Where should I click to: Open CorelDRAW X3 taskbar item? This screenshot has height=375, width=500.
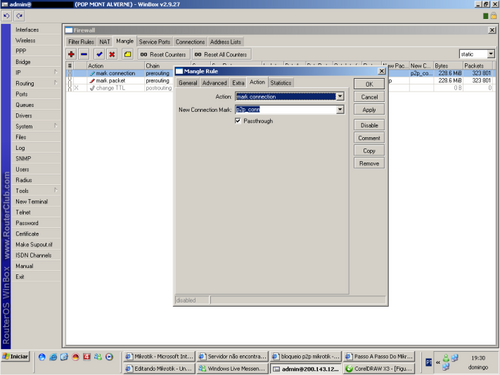click(x=379, y=368)
